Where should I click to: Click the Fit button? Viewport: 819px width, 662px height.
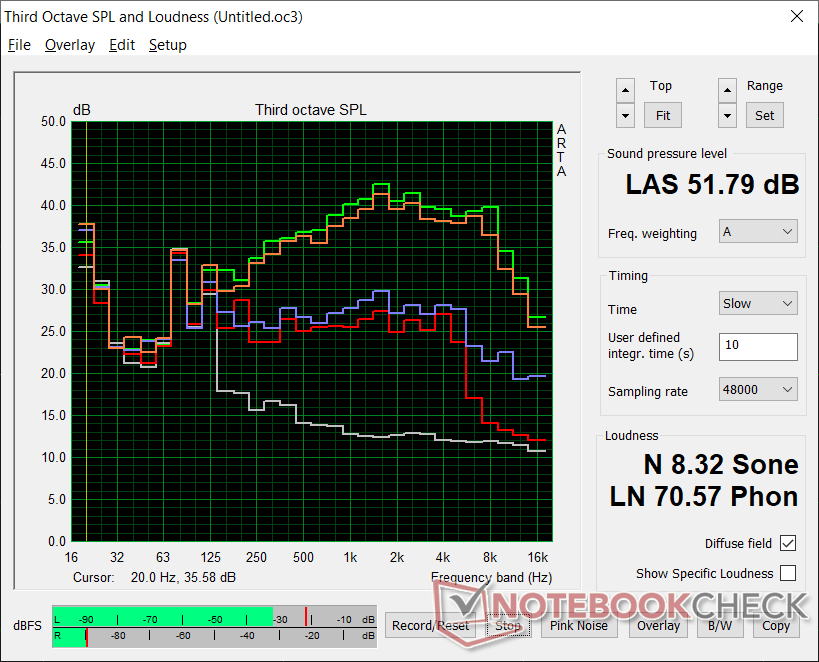[x=663, y=115]
